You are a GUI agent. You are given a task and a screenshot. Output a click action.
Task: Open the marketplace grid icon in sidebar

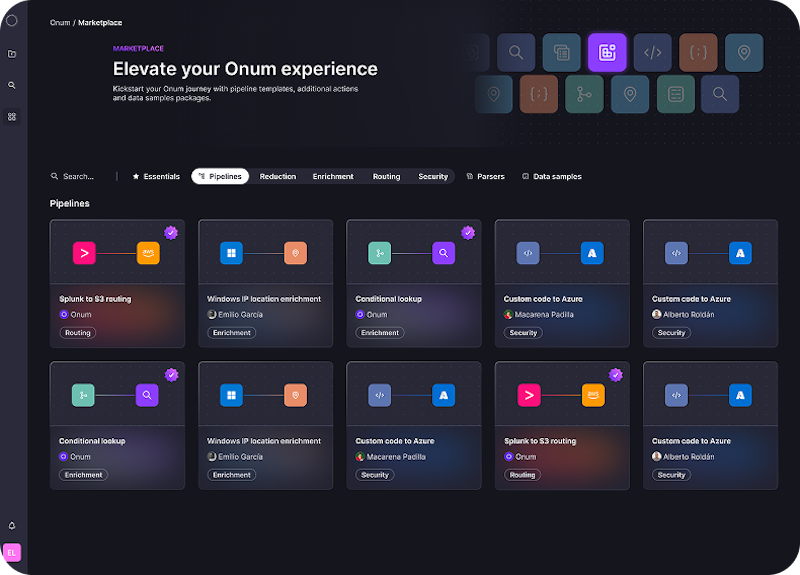12,117
